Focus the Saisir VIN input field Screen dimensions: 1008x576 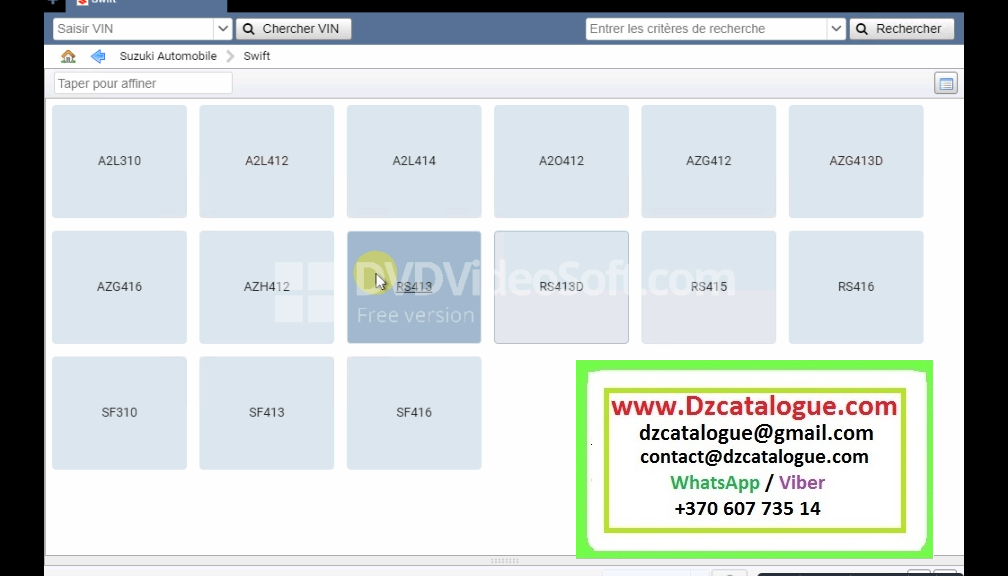pyautogui.click(x=134, y=28)
